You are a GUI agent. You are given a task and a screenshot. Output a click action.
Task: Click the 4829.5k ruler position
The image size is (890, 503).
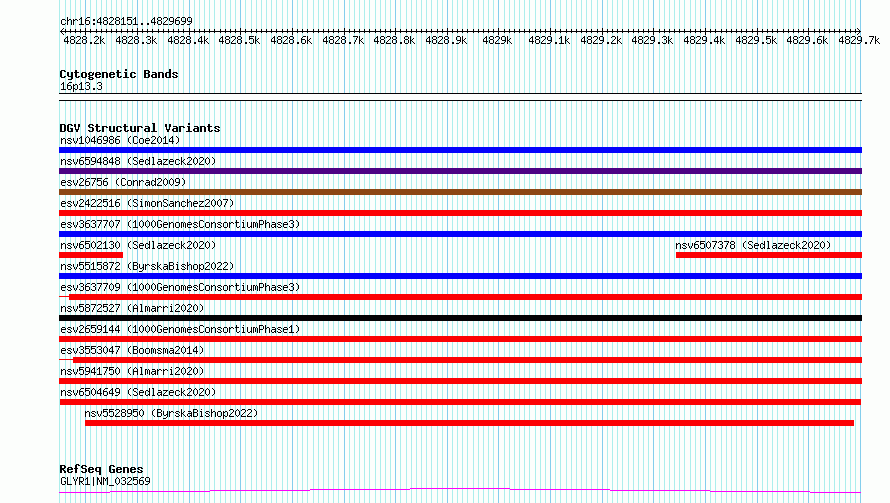(x=756, y=40)
